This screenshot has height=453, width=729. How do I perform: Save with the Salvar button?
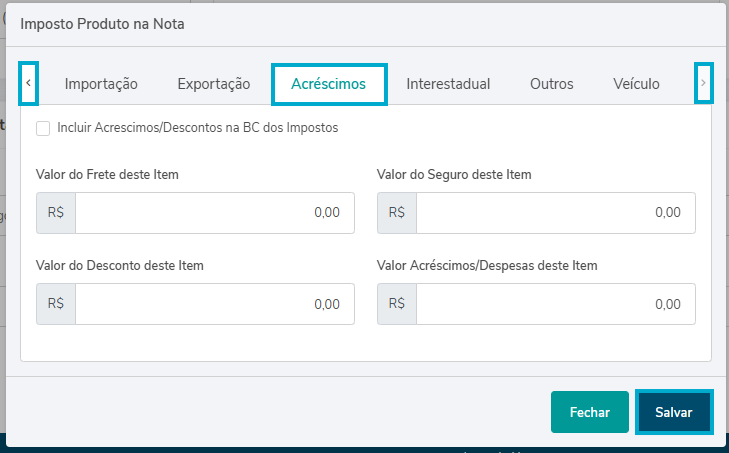coord(674,412)
